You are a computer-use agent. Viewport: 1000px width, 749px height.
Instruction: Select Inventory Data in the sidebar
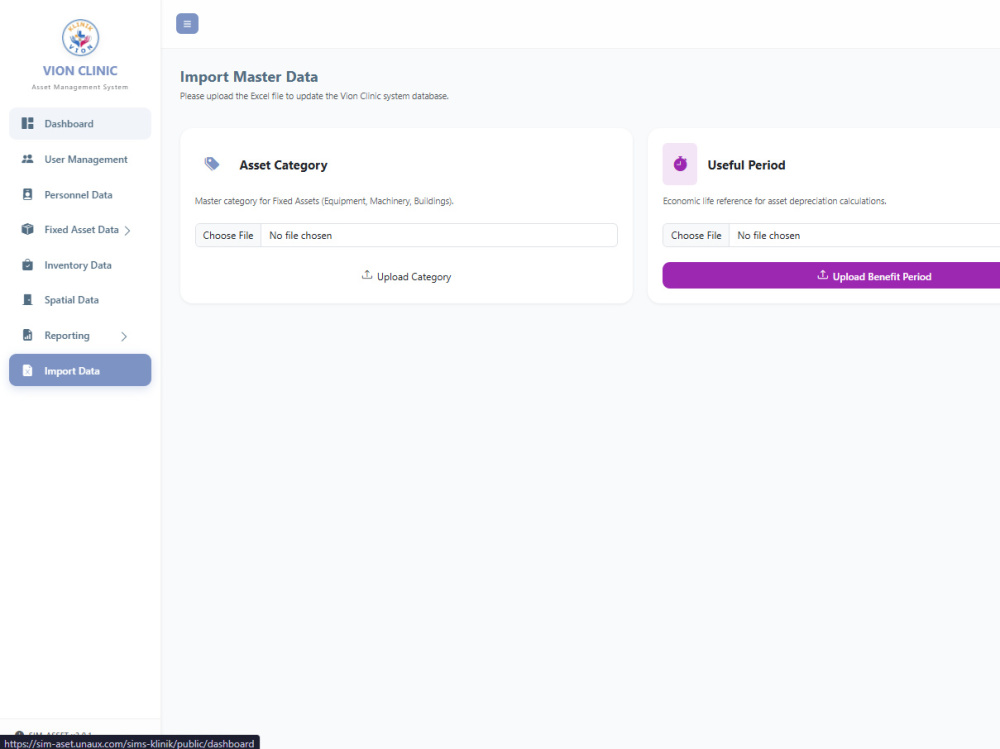click(80, 264)
